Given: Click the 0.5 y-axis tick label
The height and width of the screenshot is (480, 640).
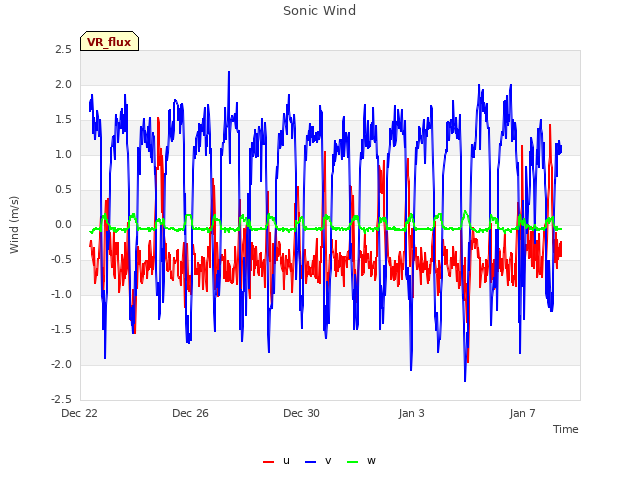Looking at the screenshot, I should click(x=64, y=190).
